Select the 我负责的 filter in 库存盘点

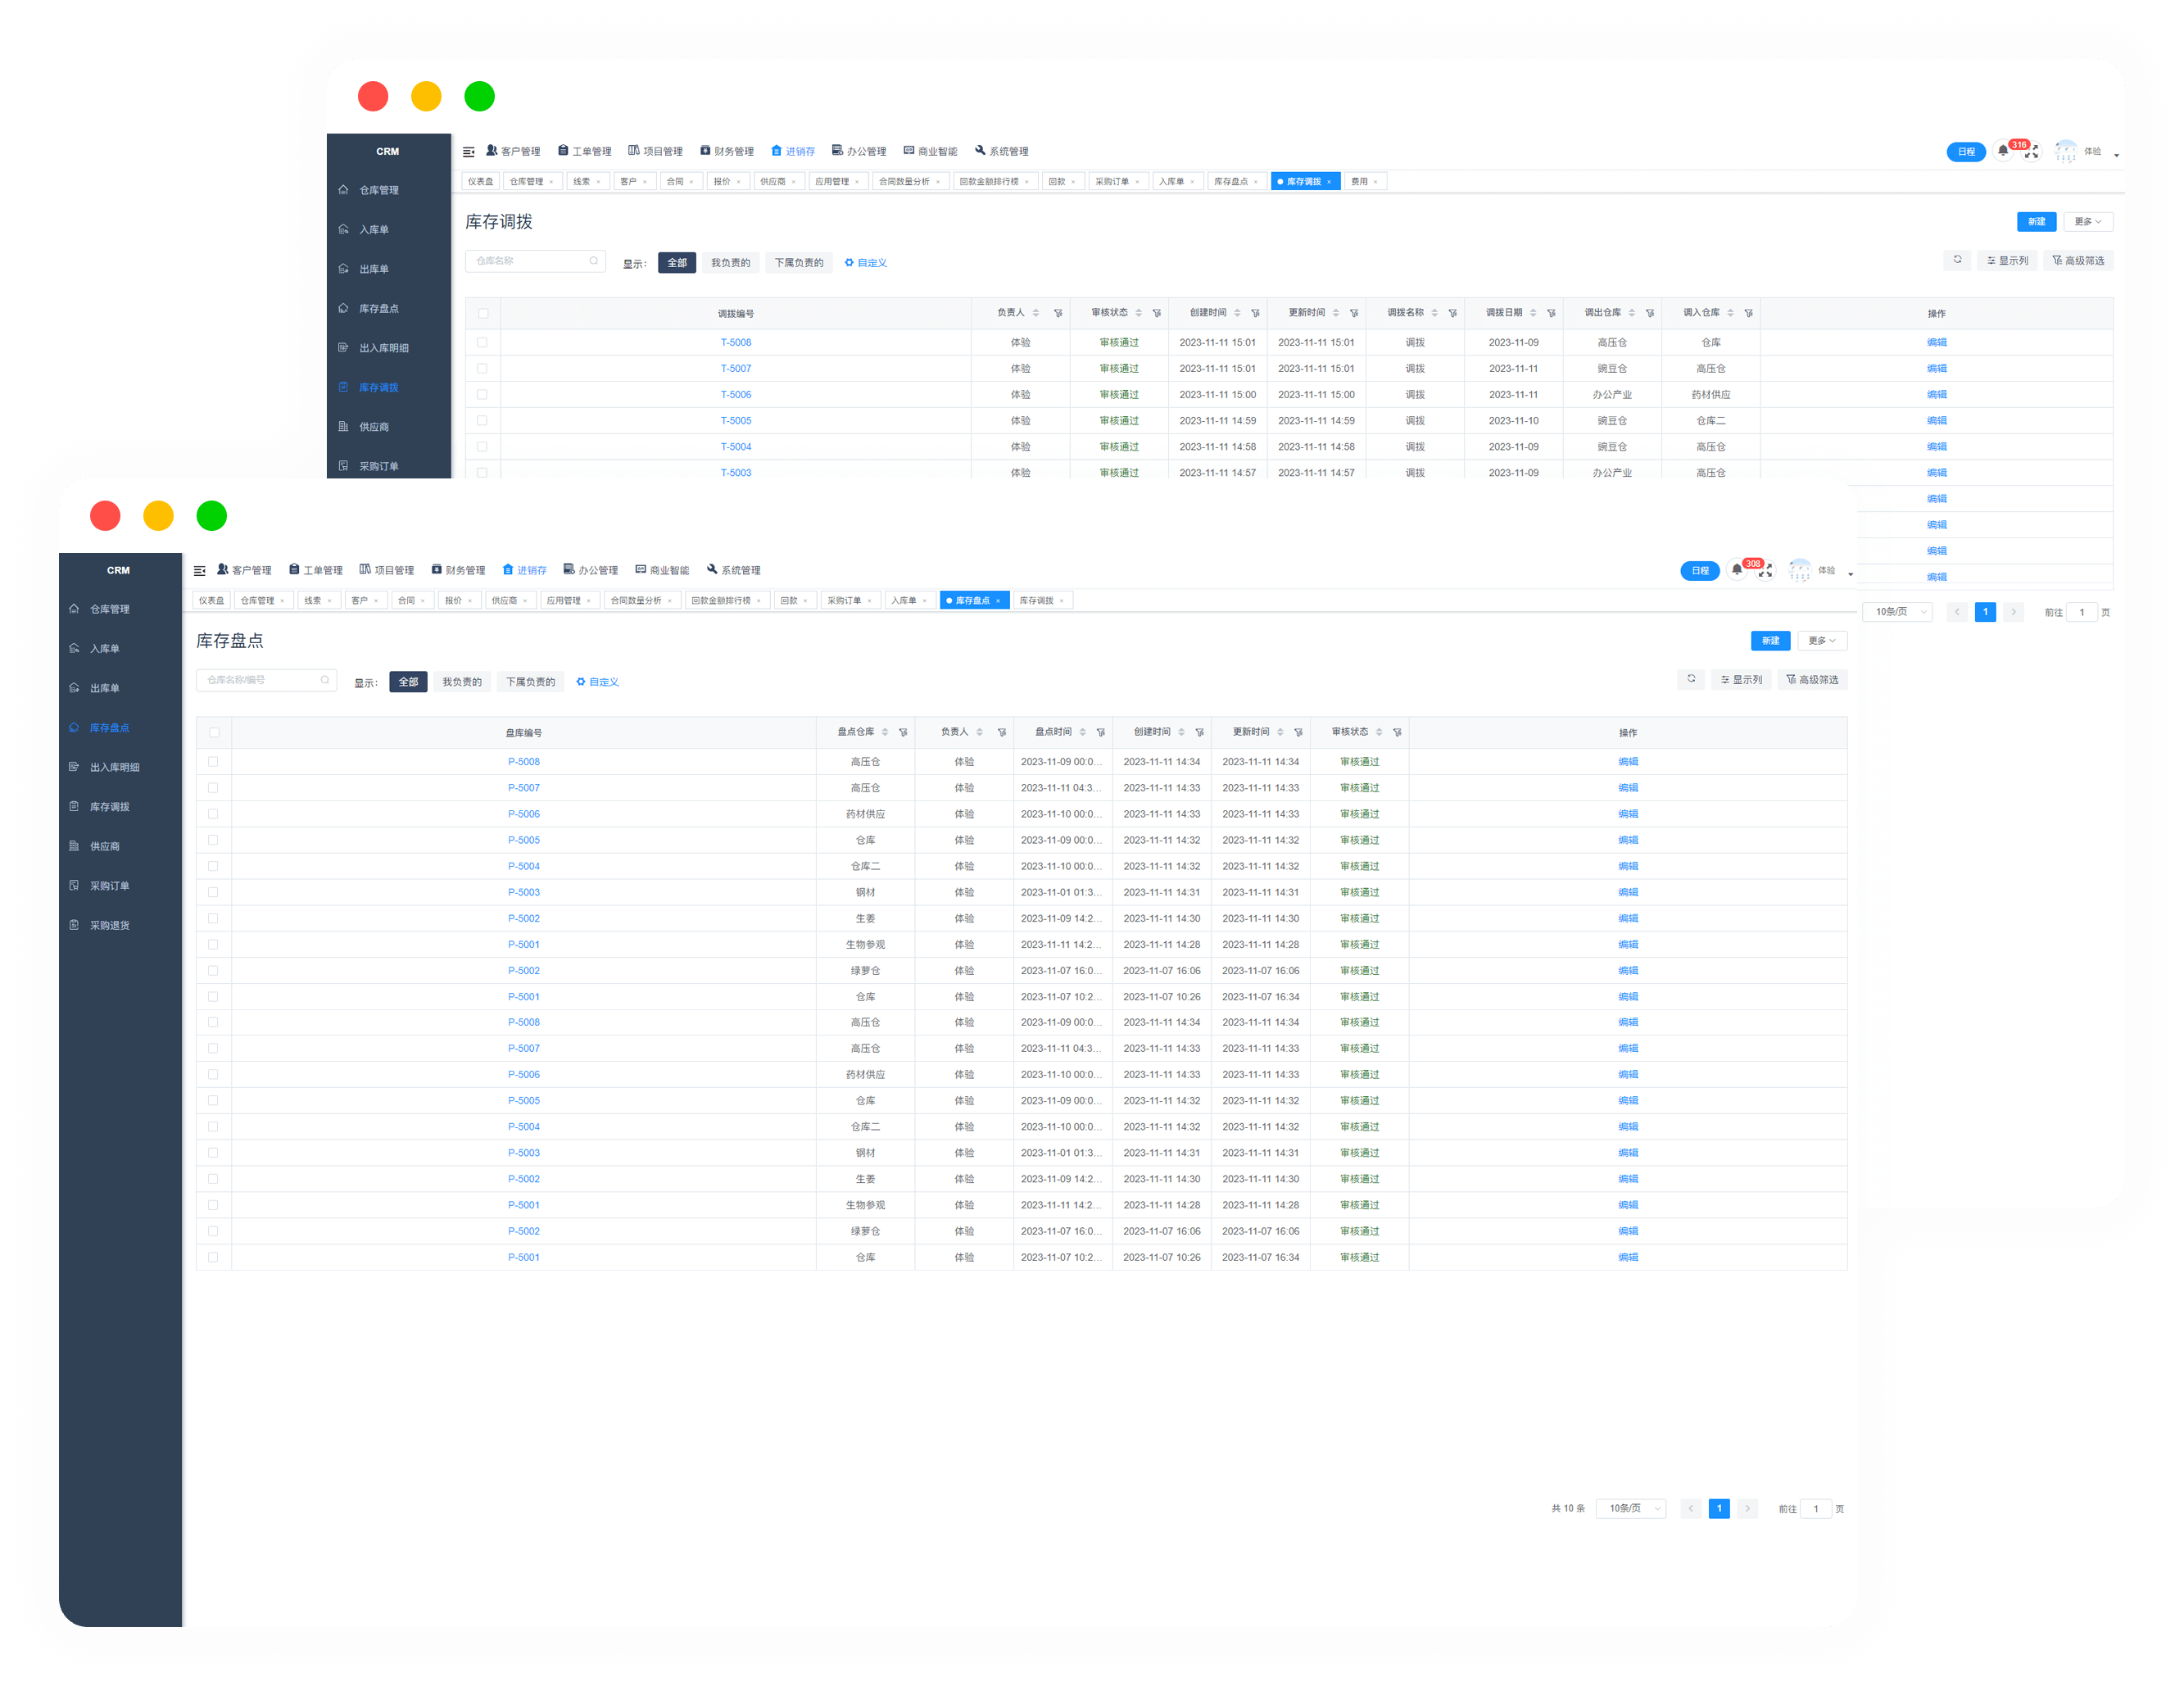coord(462,682)
